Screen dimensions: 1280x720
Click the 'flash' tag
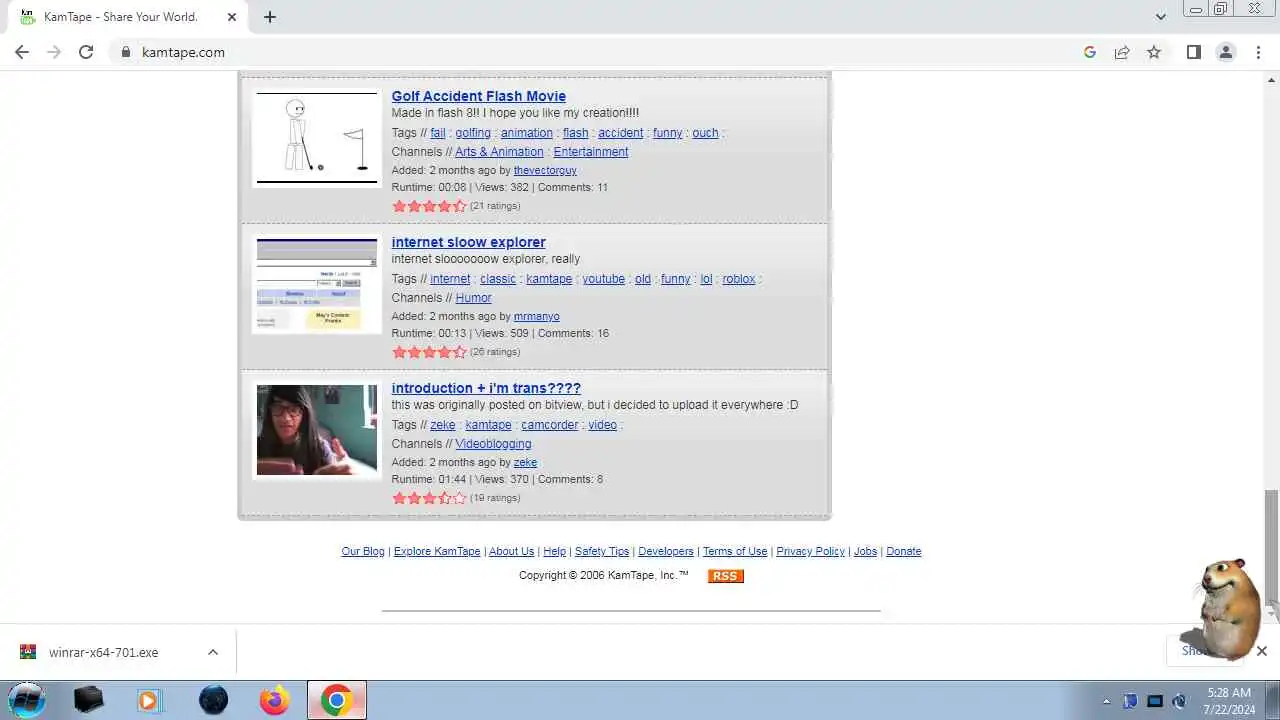point(576,133)
